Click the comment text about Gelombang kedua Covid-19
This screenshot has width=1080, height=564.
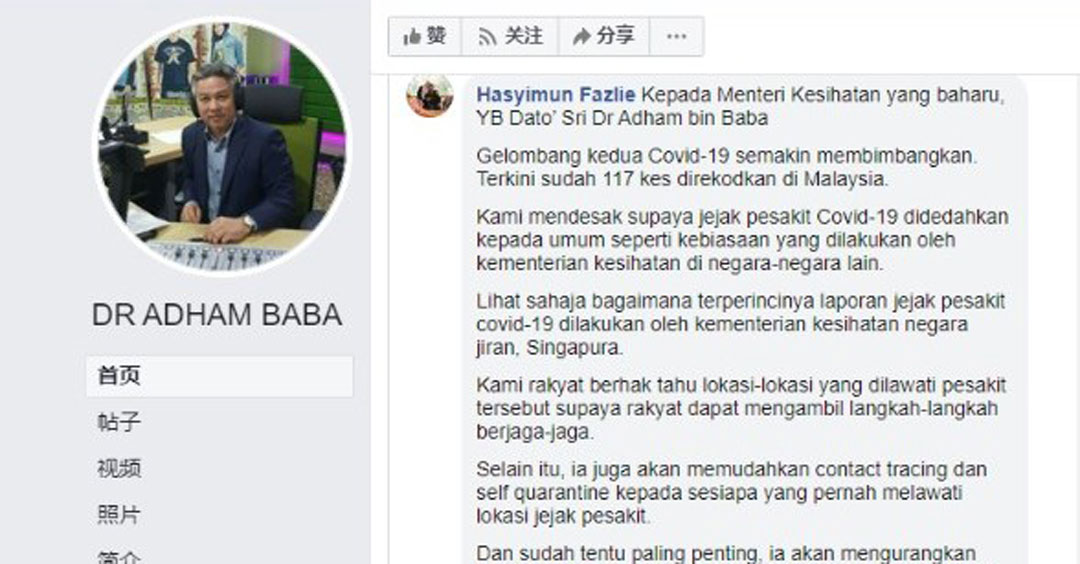point(727,167)
